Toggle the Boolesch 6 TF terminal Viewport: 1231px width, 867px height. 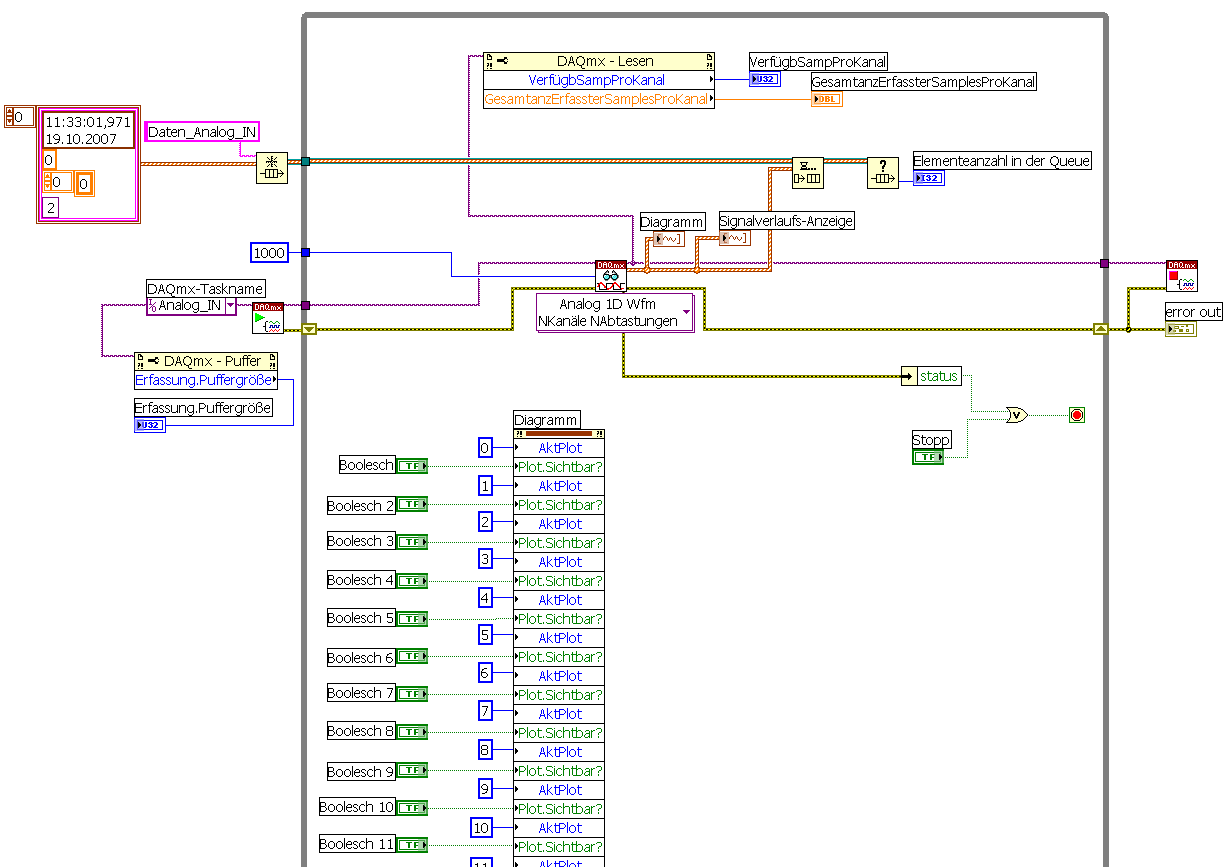[412, 658]
